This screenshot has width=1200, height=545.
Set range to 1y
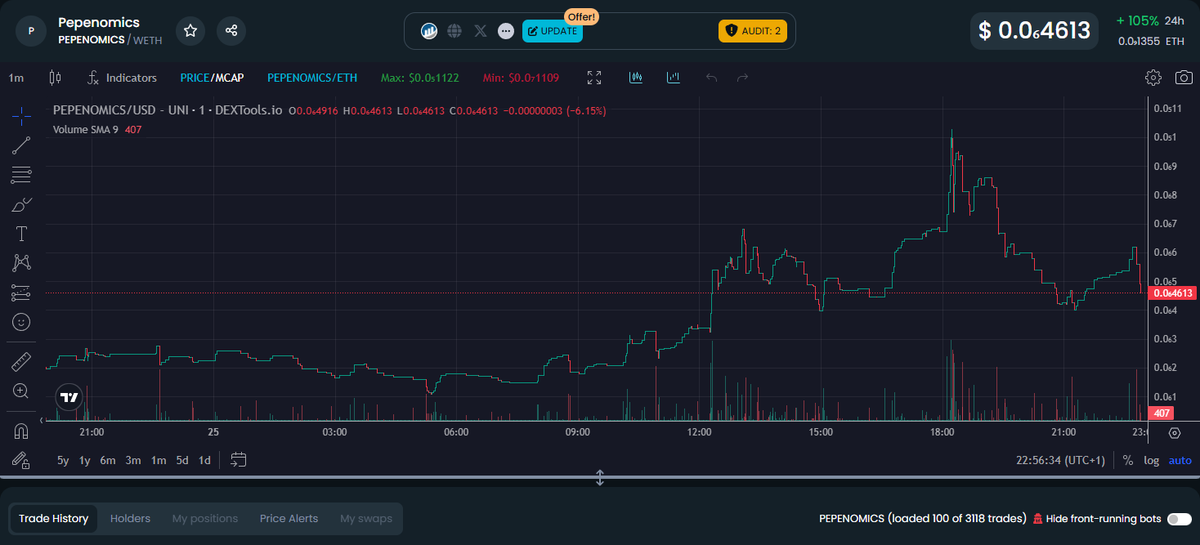85,461
